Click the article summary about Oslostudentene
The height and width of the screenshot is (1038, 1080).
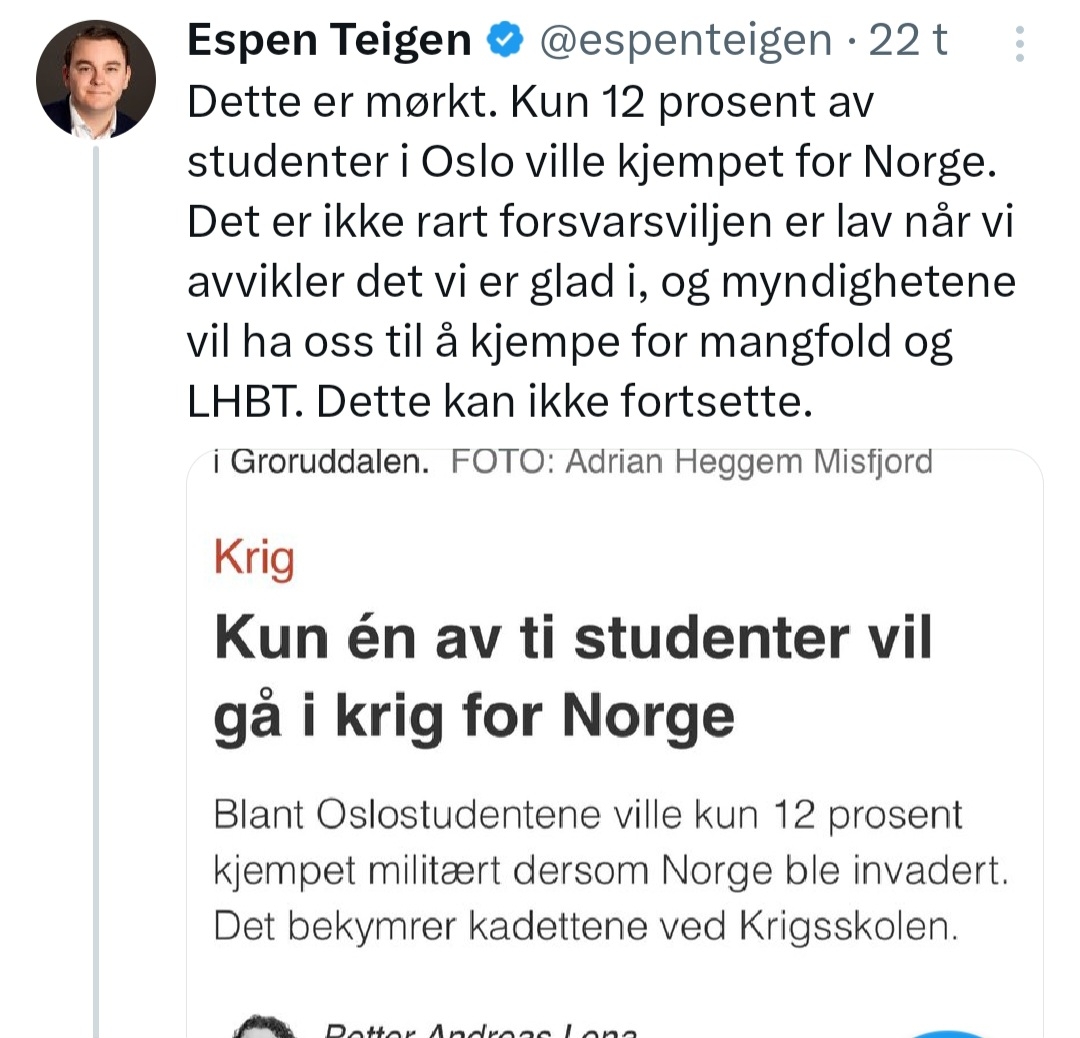click(x=588, y=815)
